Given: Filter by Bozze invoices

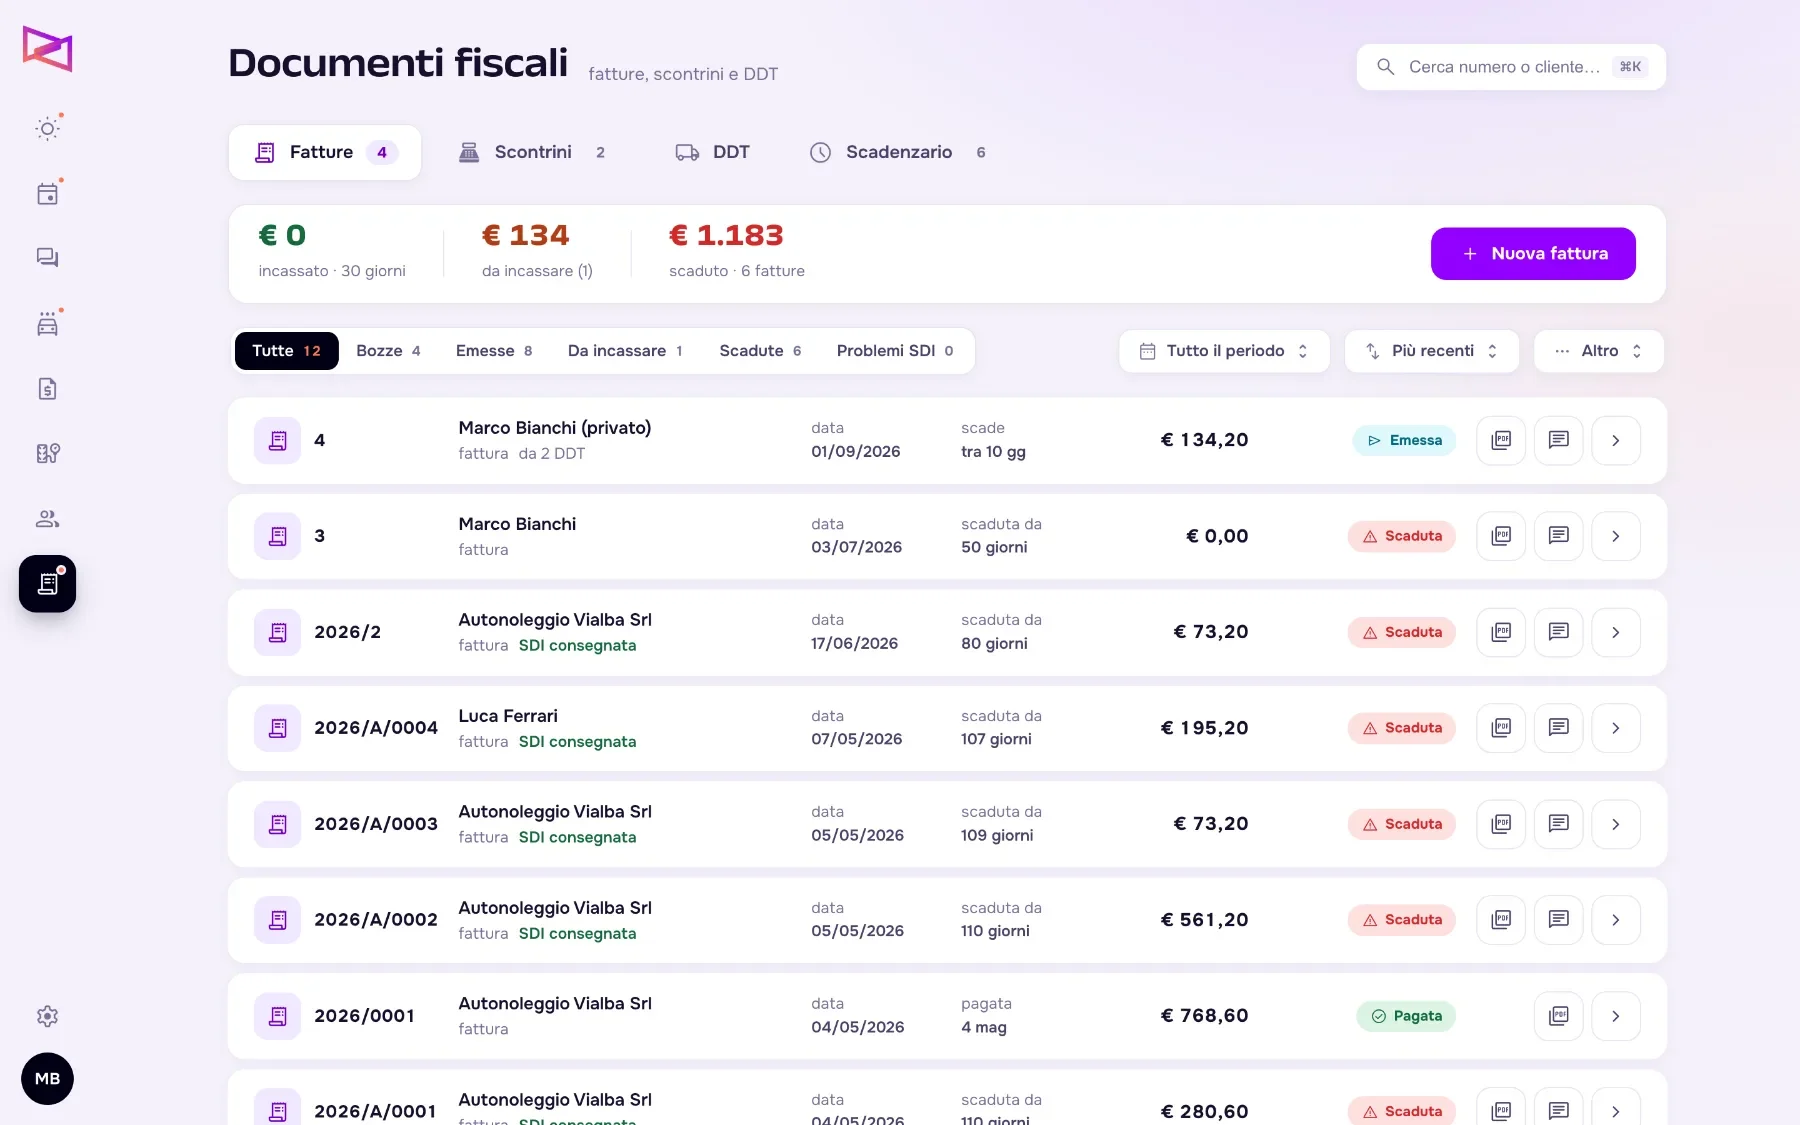Looking at the screenshot, I should [x=388, y=351].
